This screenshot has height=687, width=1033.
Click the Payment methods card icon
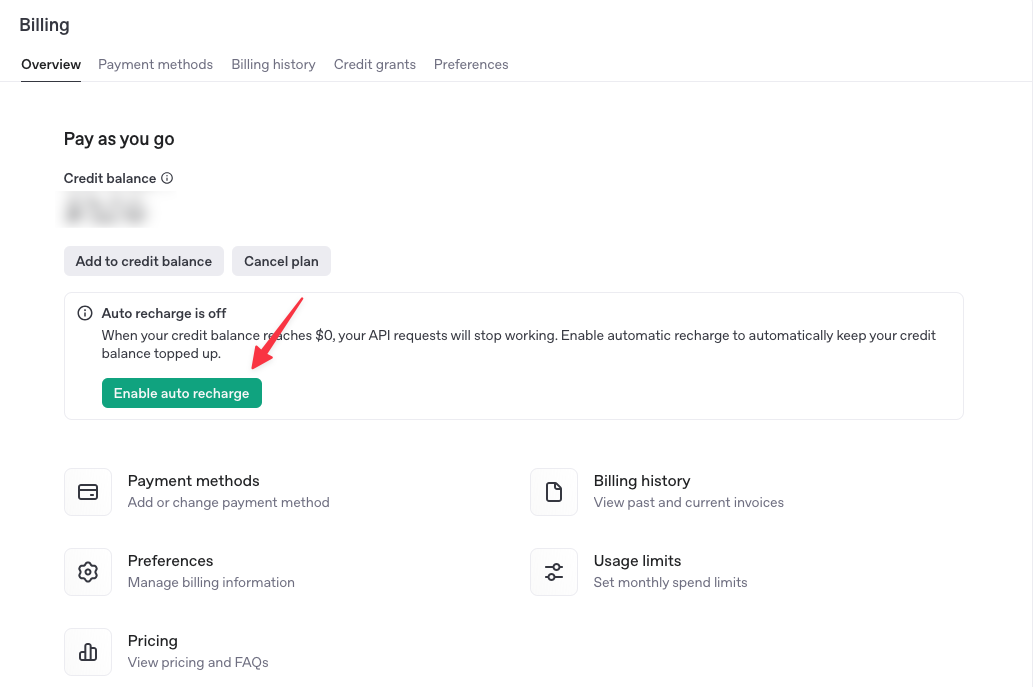coord(88,492)
